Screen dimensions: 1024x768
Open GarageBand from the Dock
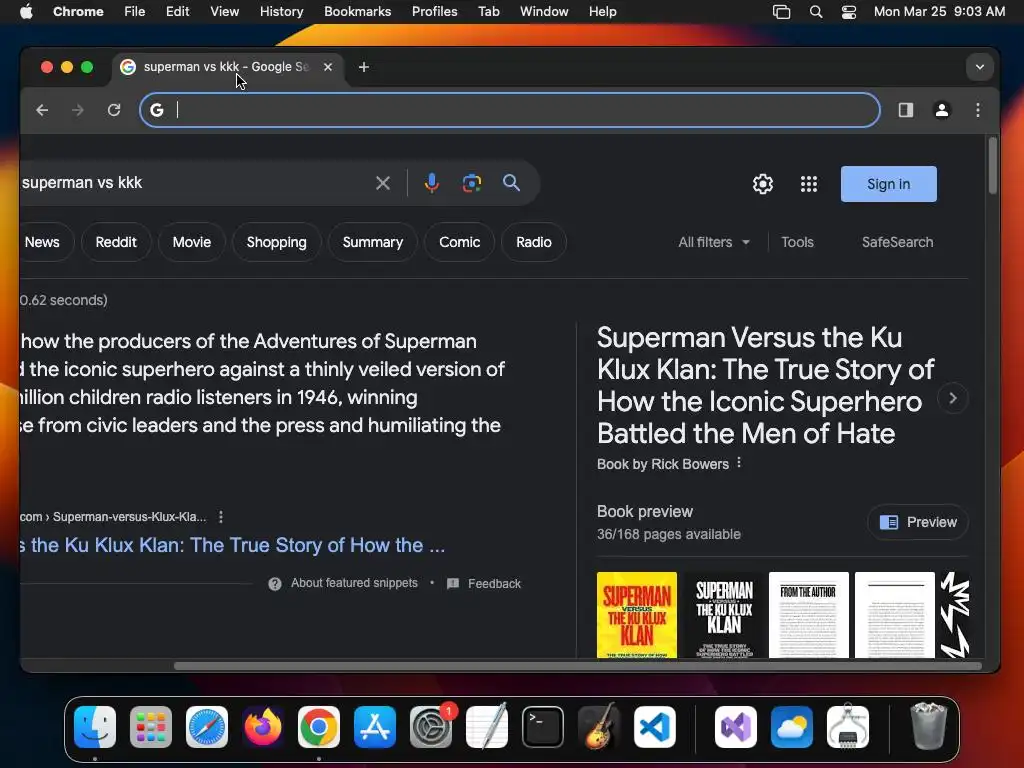(599, 727)
